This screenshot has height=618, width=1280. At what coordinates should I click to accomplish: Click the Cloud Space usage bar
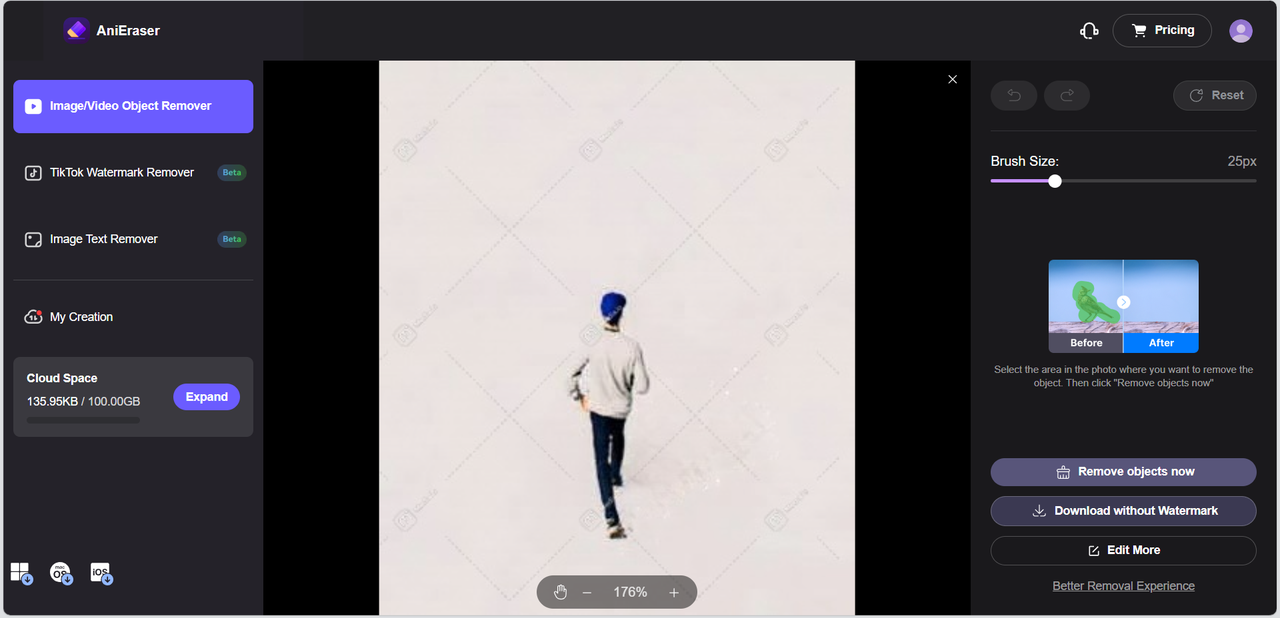coord(83,420)
